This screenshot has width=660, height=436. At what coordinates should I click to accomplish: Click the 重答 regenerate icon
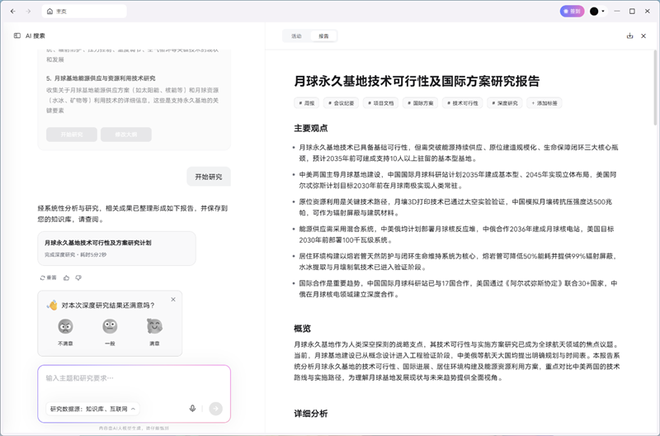point(48,277)
